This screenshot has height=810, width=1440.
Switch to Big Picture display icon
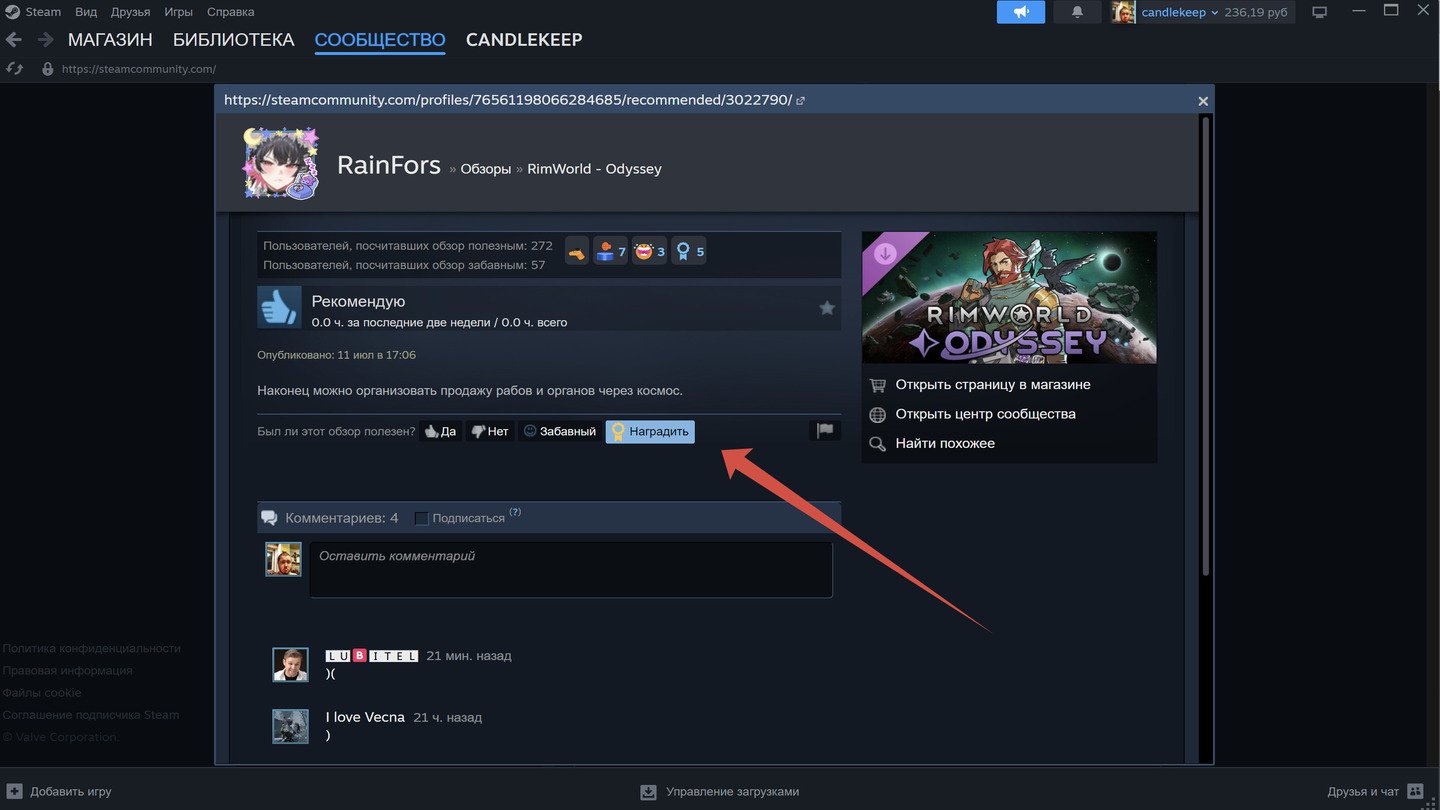1319,12
